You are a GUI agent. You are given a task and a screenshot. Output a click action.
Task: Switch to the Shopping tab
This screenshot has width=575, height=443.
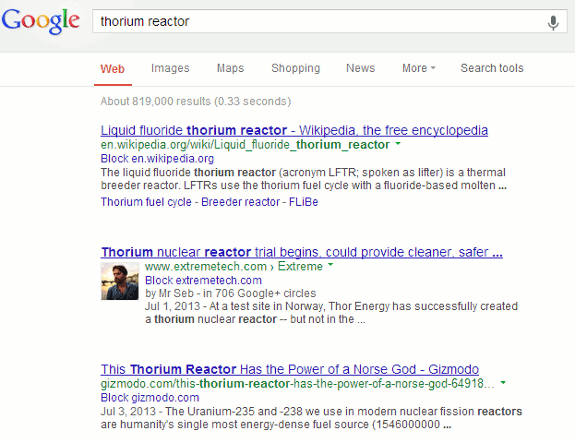tap(296, 68)
